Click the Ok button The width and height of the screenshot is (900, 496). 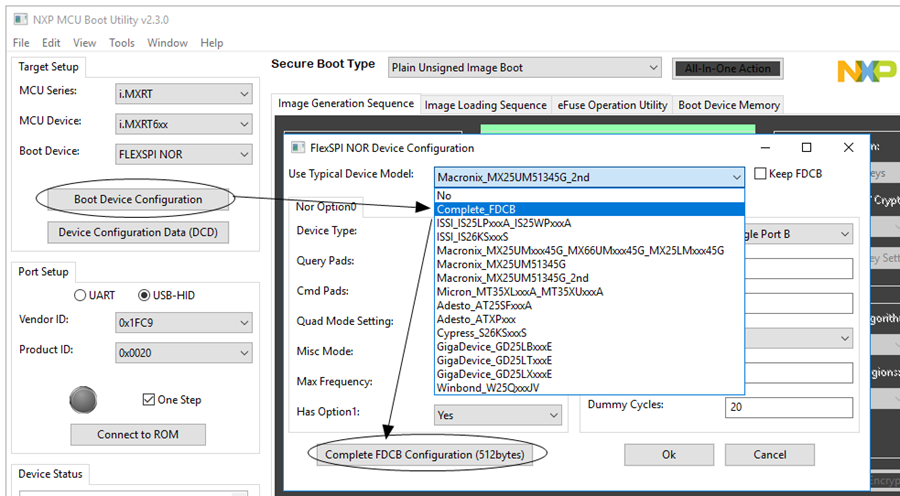[x=669, y=455]
